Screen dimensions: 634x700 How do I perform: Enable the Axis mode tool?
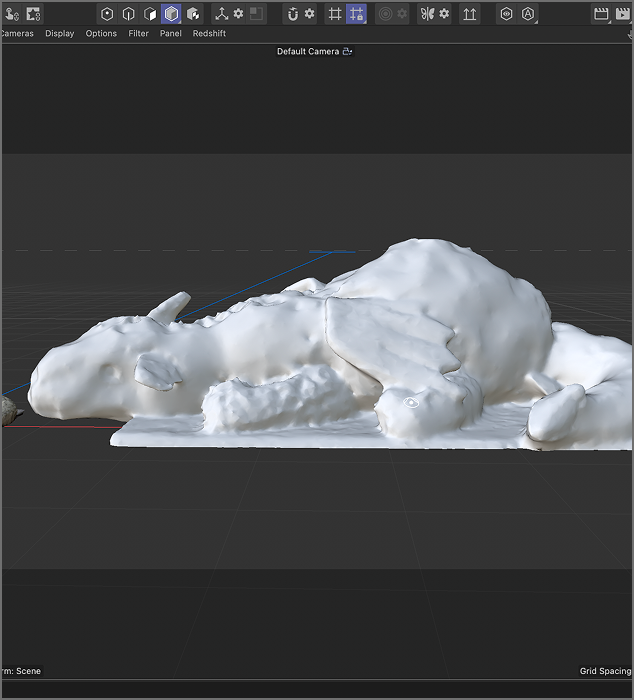tap(221, 14)
